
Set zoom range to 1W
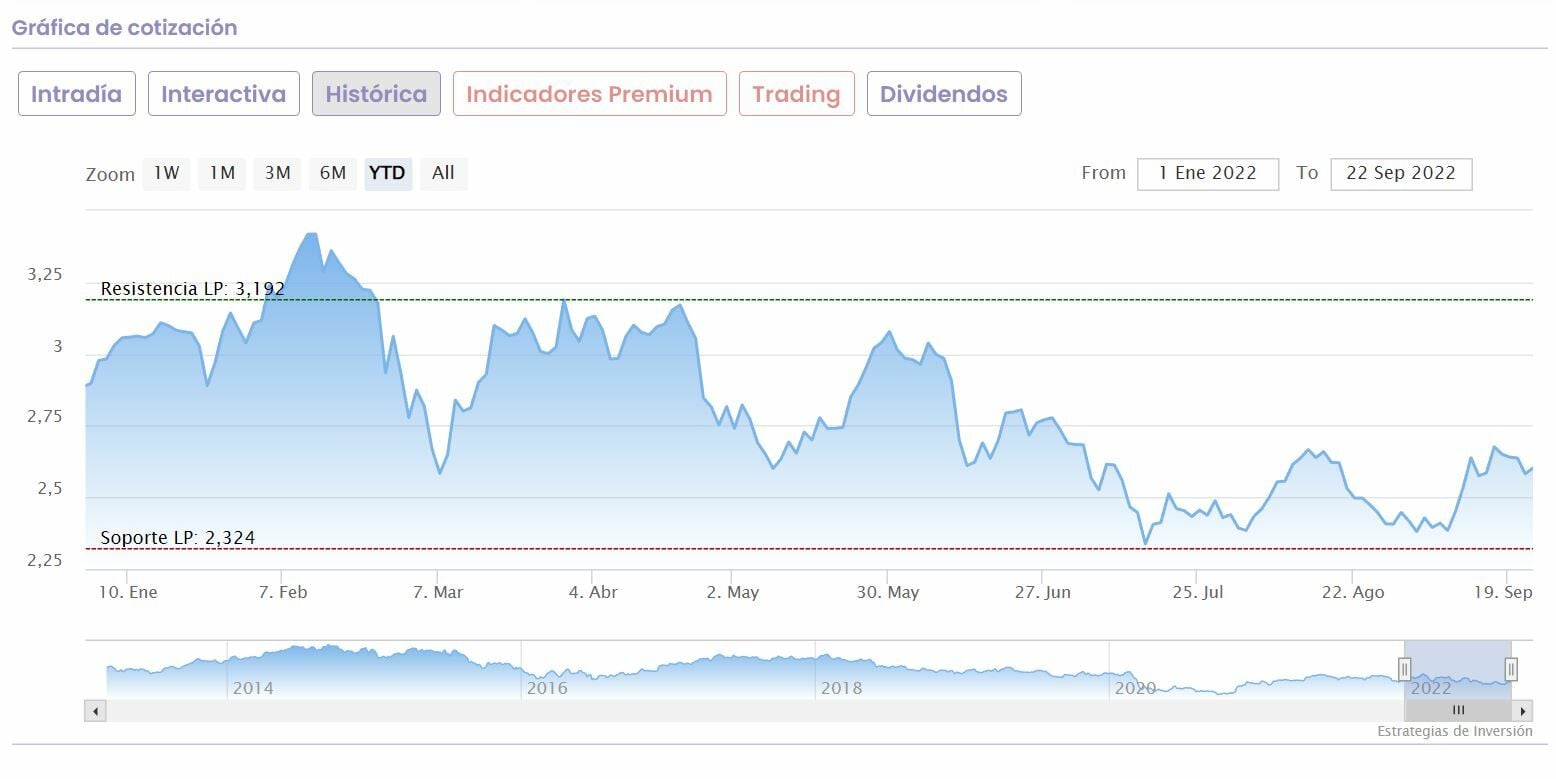click(x=166, y=173)
